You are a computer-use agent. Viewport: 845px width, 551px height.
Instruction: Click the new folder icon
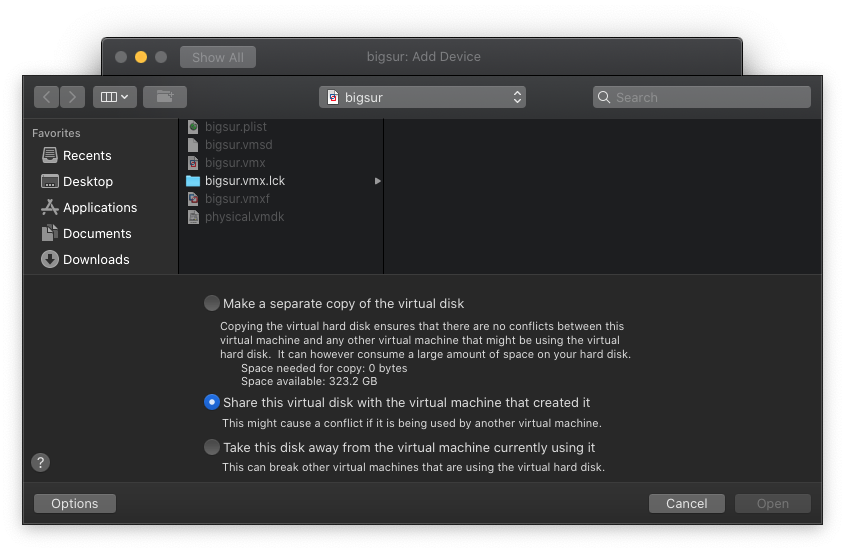click(165, 97)
